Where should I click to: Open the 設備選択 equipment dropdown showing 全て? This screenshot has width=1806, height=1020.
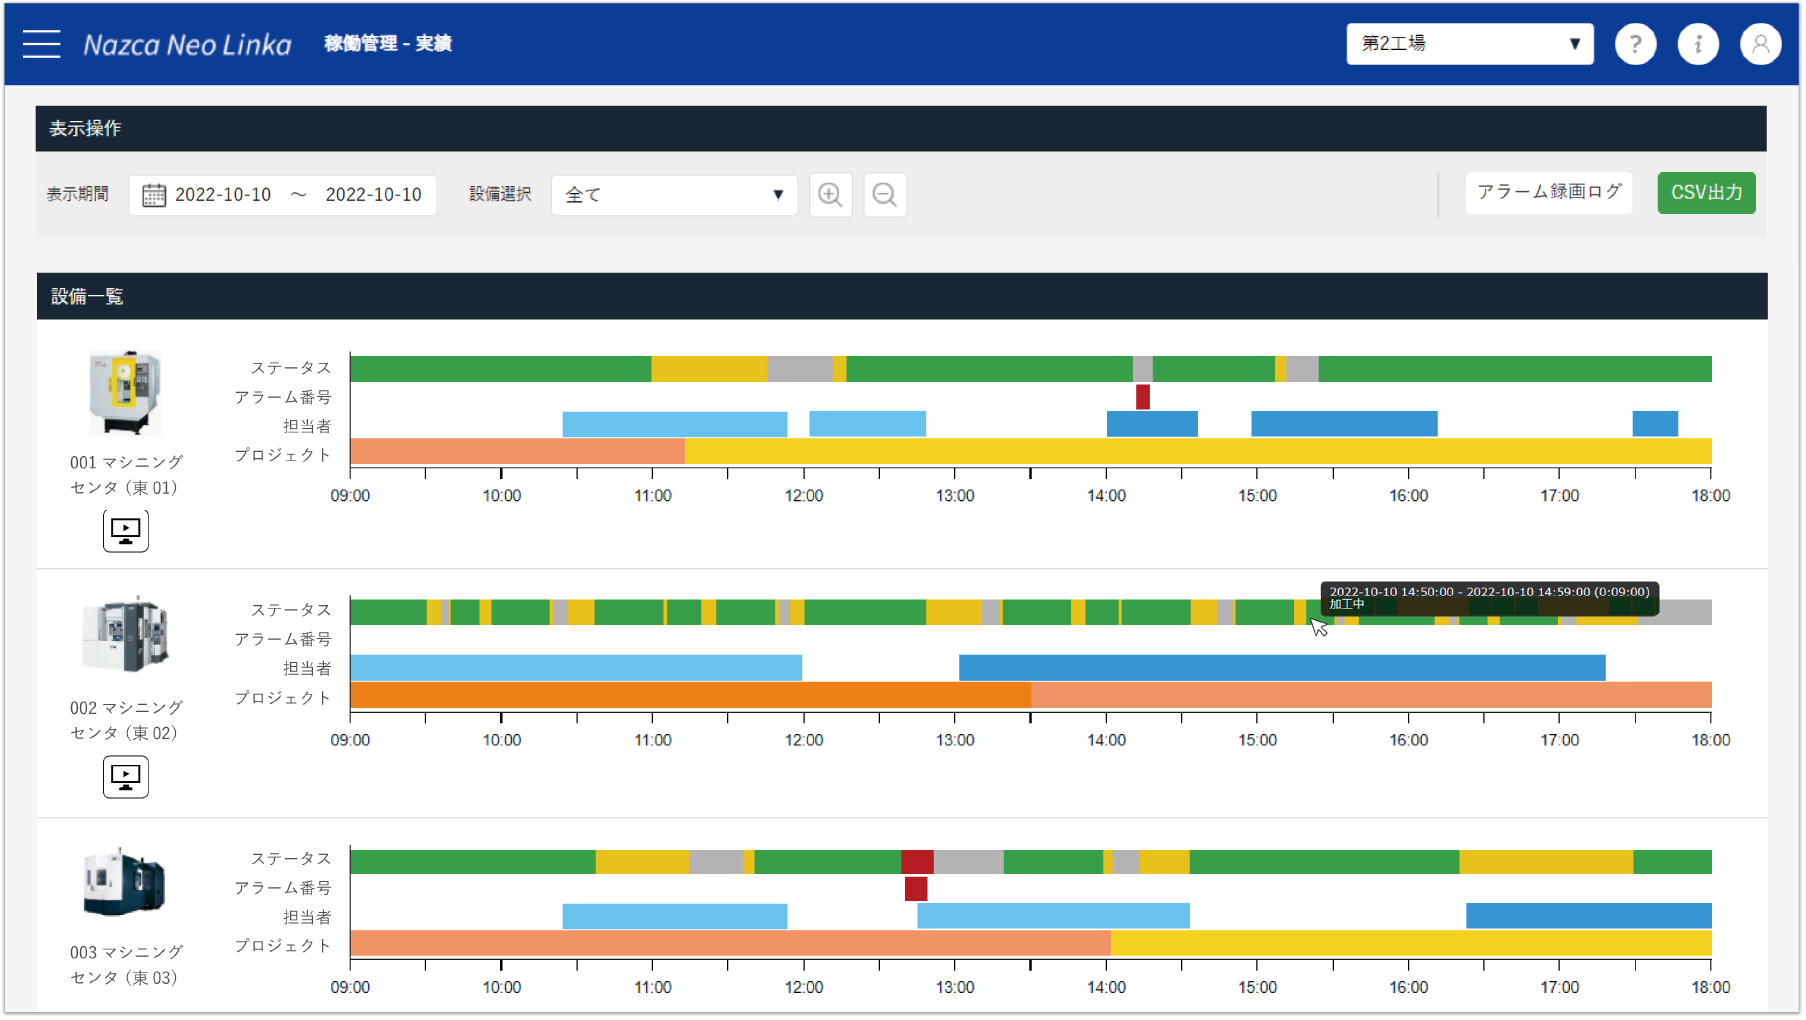(674, 195)
